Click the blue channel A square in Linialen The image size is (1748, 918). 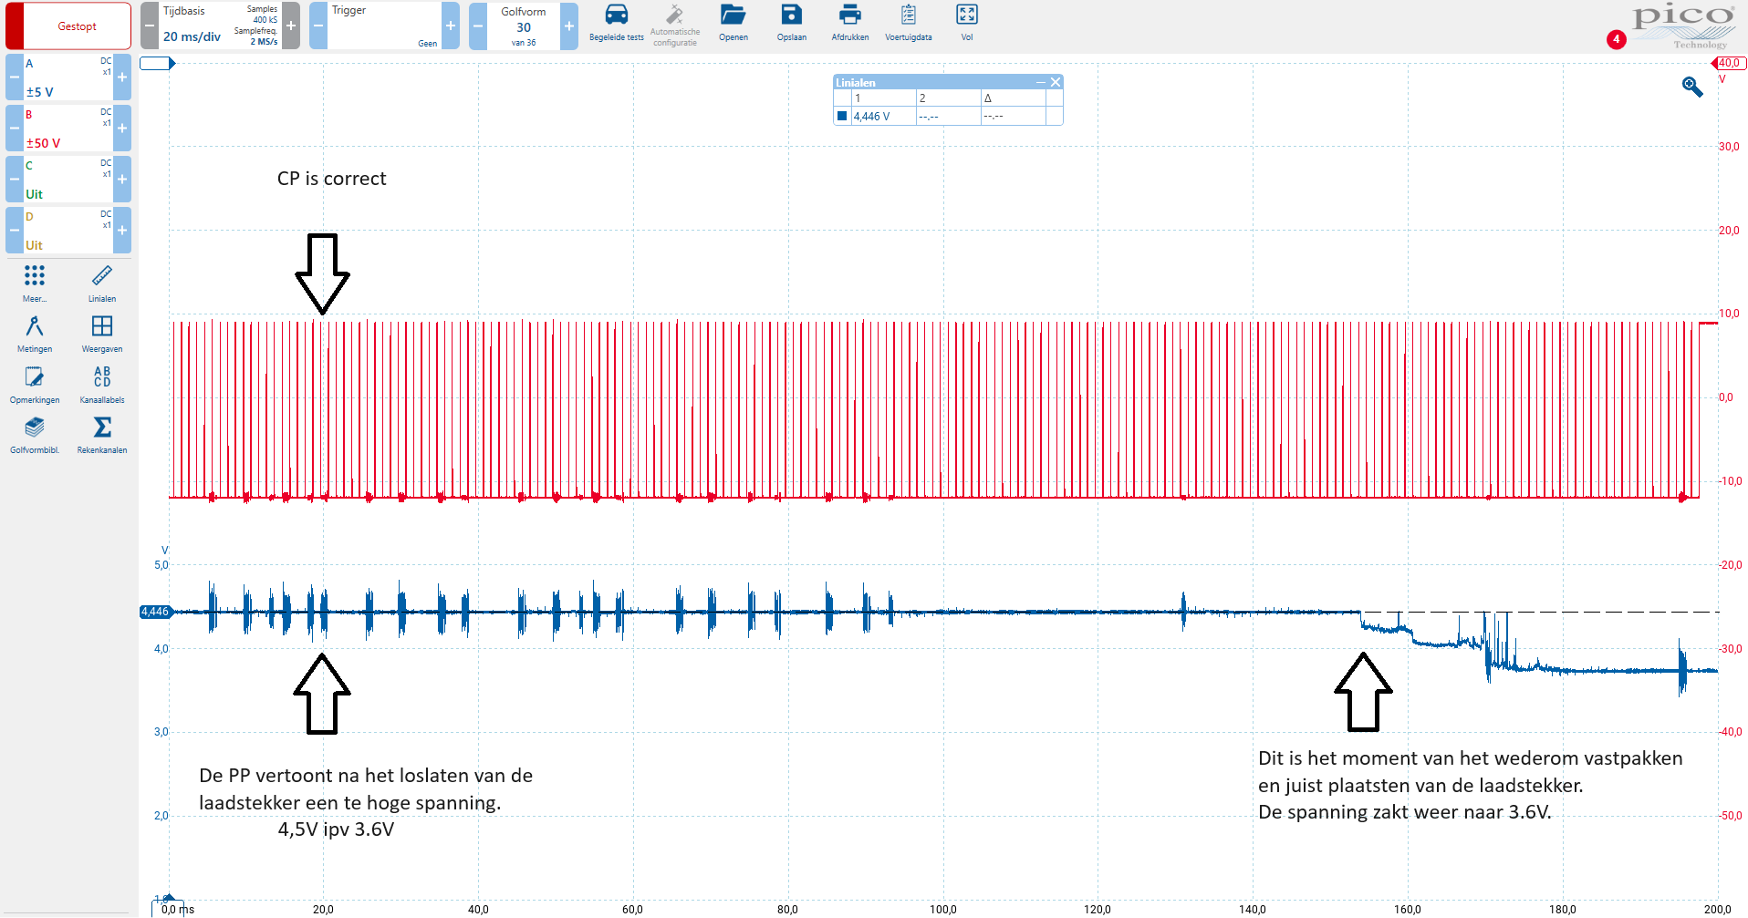pos(842,116)
